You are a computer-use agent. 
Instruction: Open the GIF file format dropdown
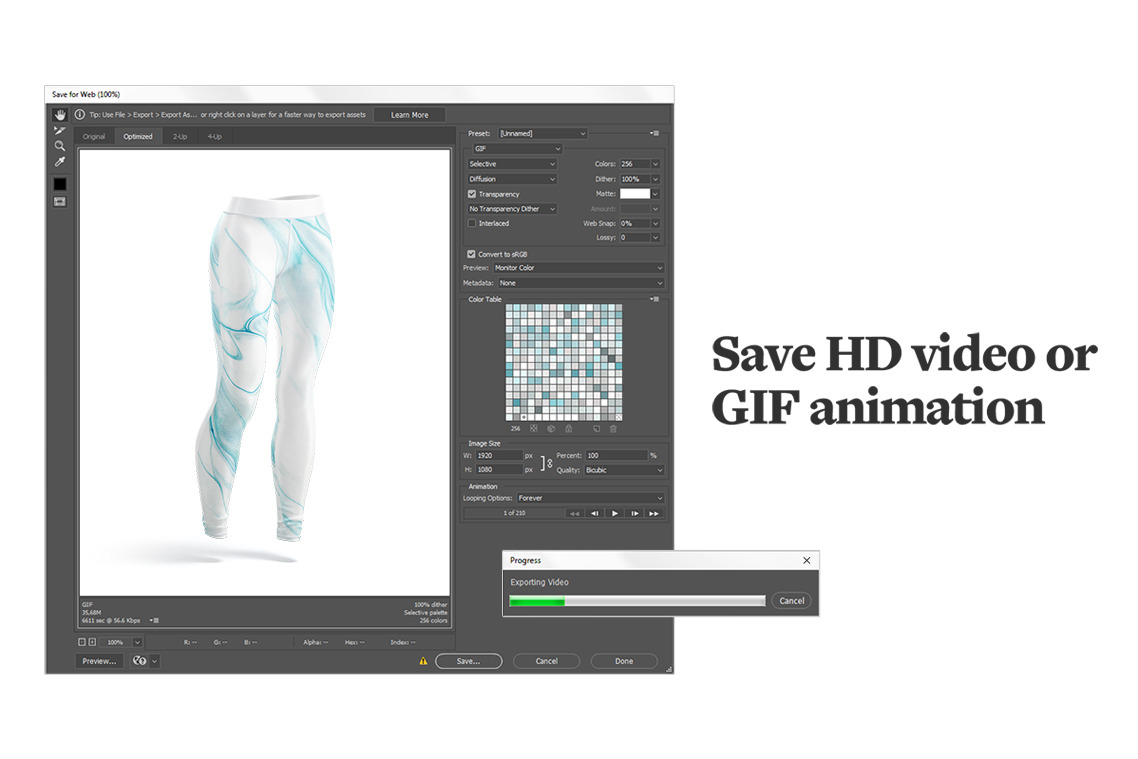(x=517, y=148)
